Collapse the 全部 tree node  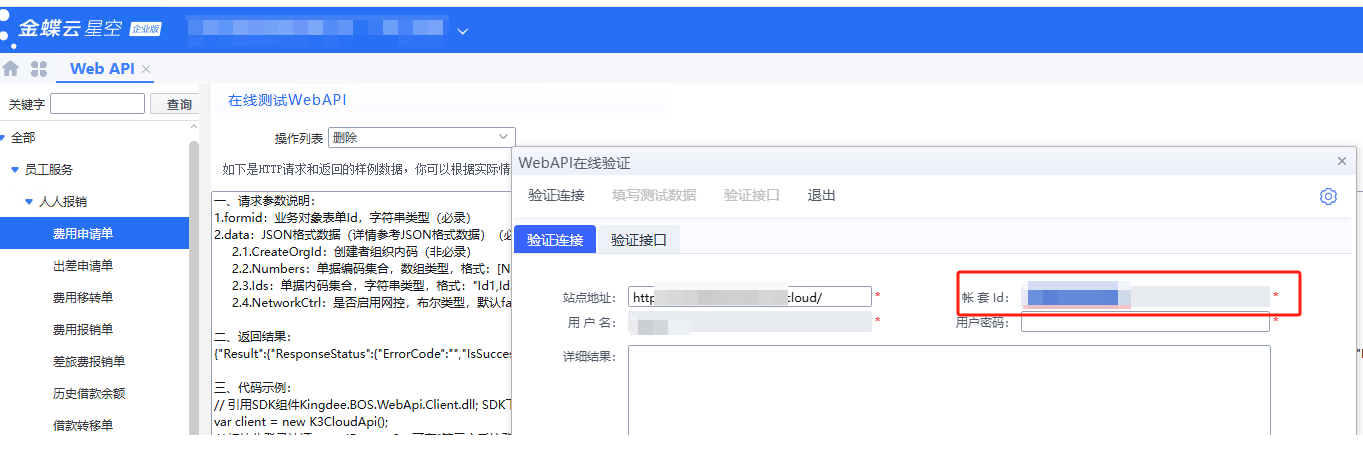coord(4,138)
